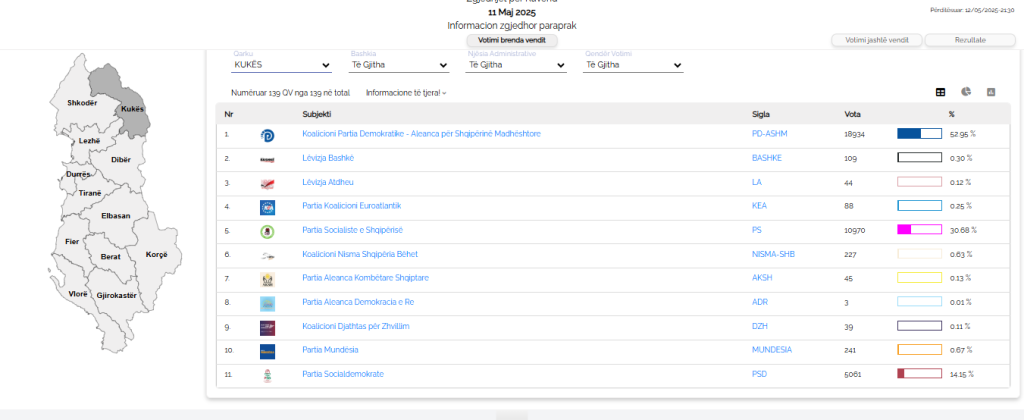Click the Sigla column header
The image size is (1024, 420).
[761, 114]
